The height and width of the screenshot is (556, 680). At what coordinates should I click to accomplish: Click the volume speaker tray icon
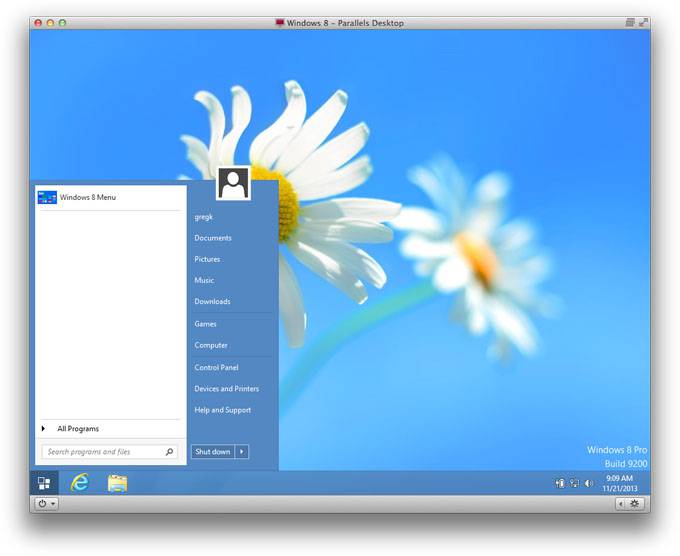point(588,483)
